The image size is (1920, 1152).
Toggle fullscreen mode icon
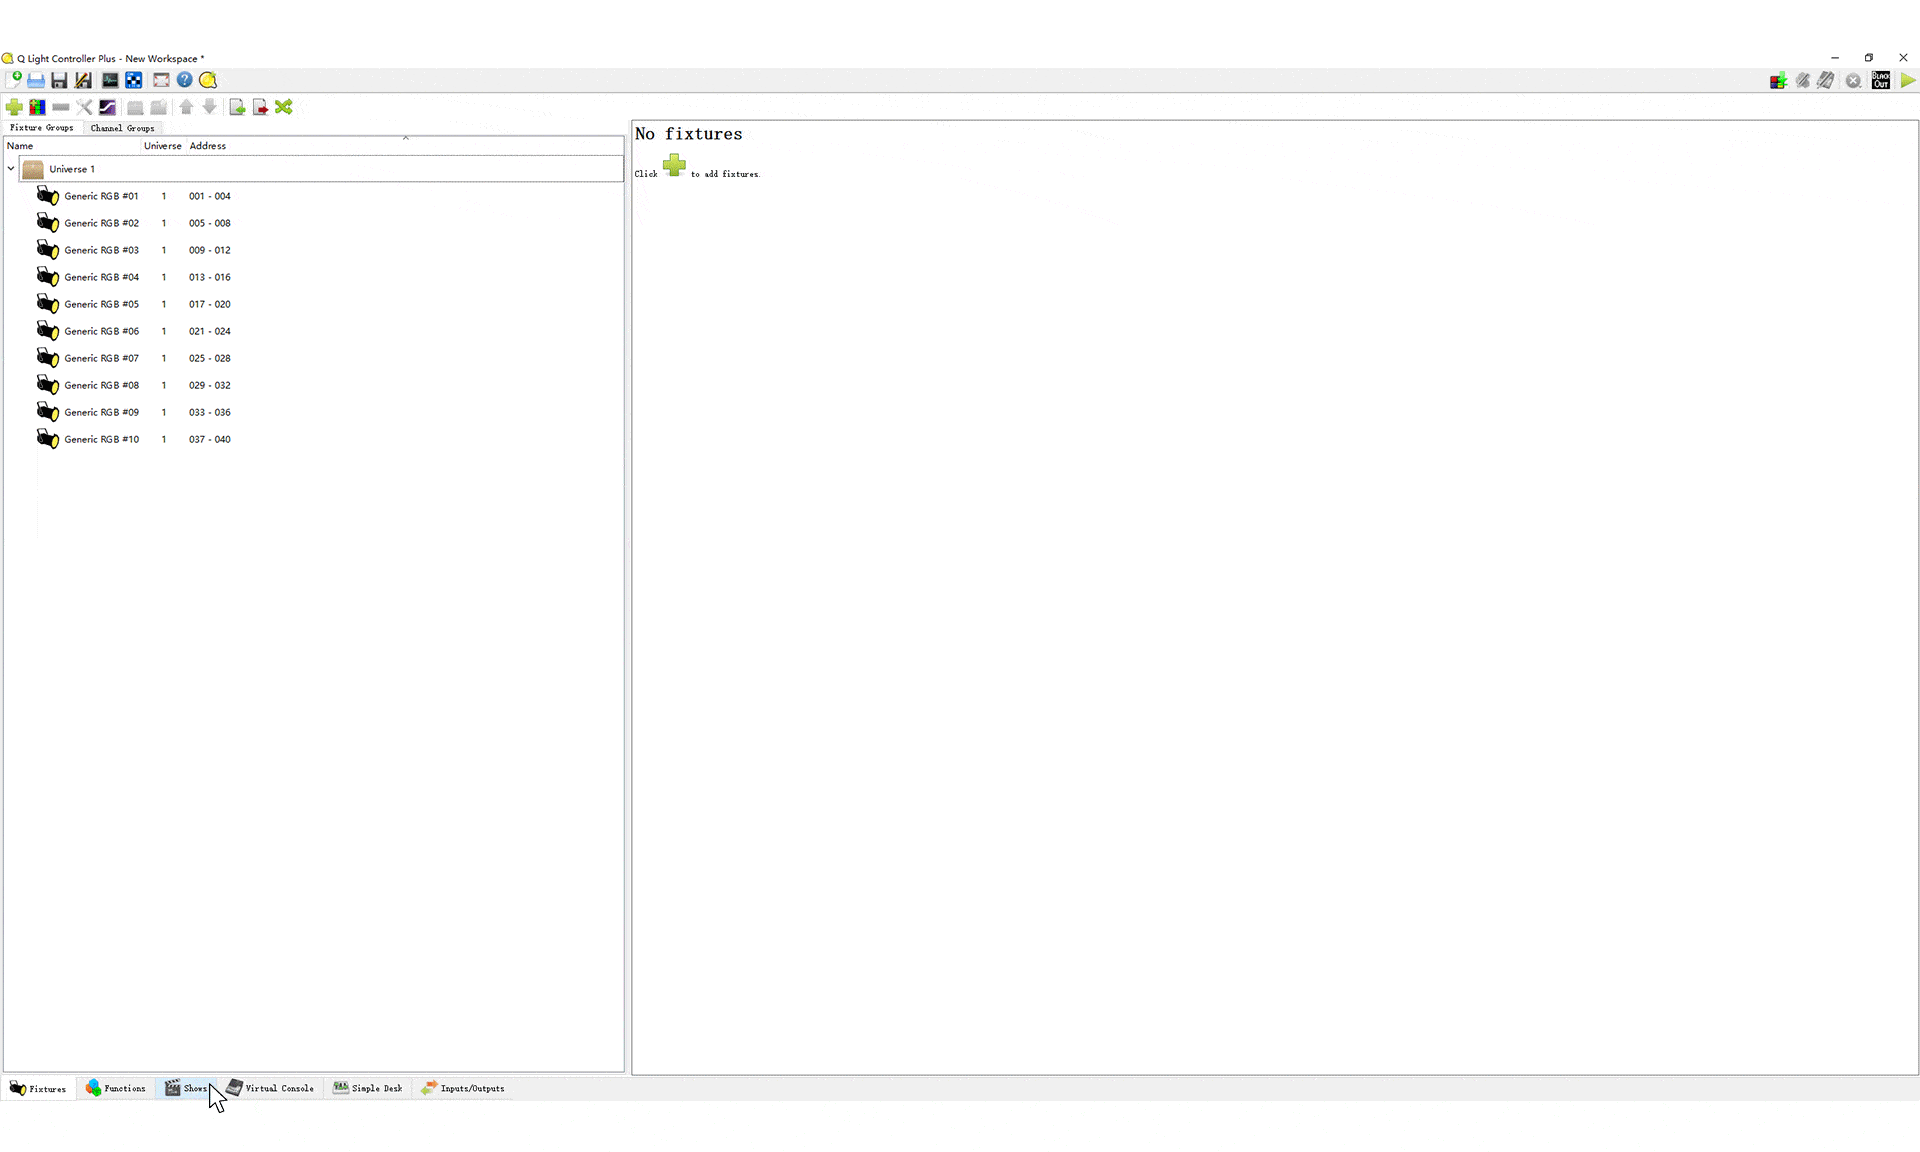(161, 80)
